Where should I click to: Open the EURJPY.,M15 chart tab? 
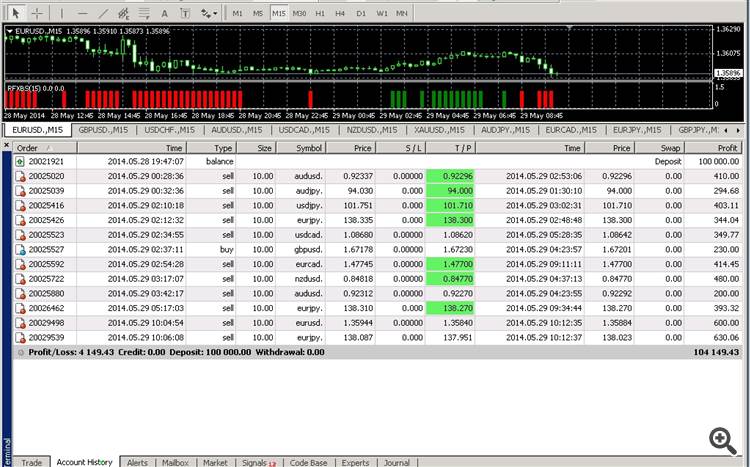pos(637,130)
